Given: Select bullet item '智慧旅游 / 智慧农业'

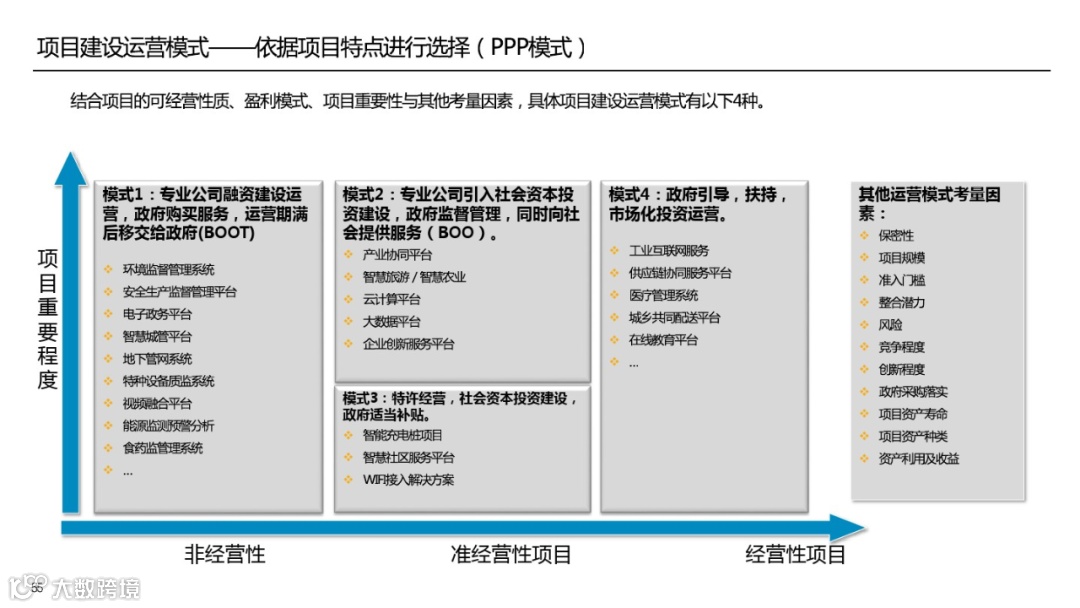Looking at the screenshot, I should [414, 277].
